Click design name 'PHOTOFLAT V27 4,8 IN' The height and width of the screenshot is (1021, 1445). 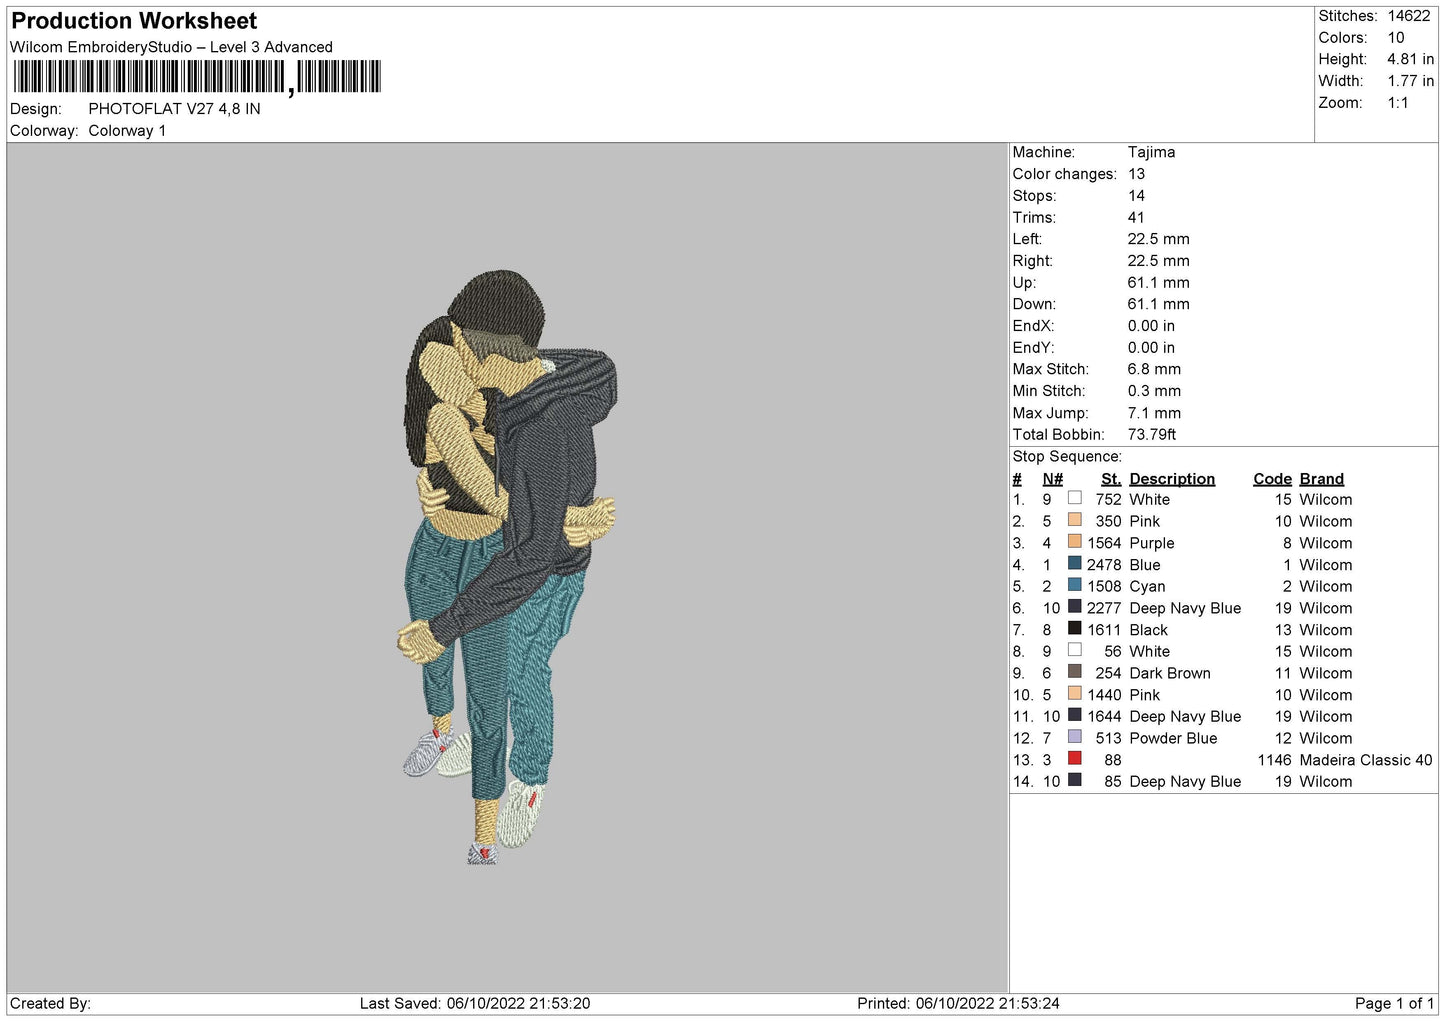(x=174, y=109)
